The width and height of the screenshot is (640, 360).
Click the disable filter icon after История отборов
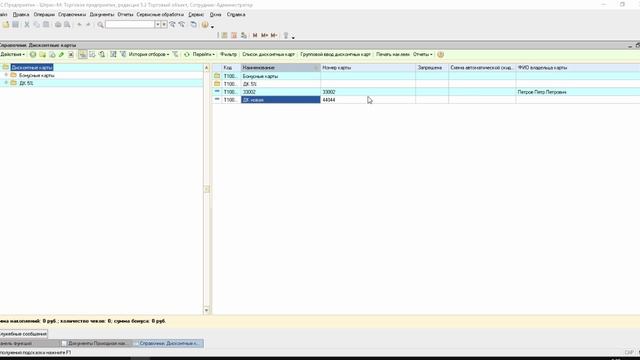(175, 54)
